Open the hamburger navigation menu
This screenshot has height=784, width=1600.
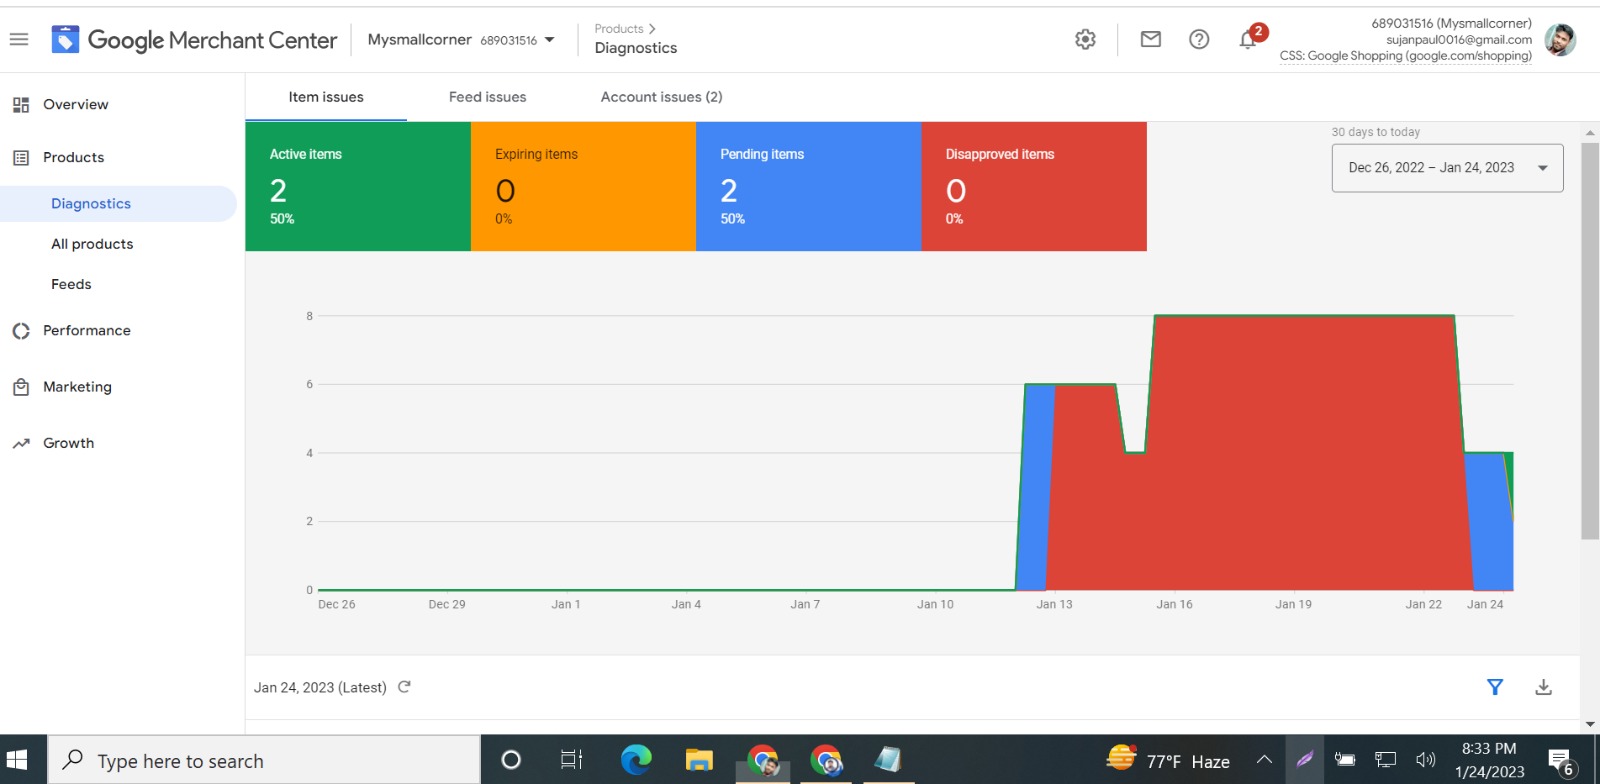19,40
